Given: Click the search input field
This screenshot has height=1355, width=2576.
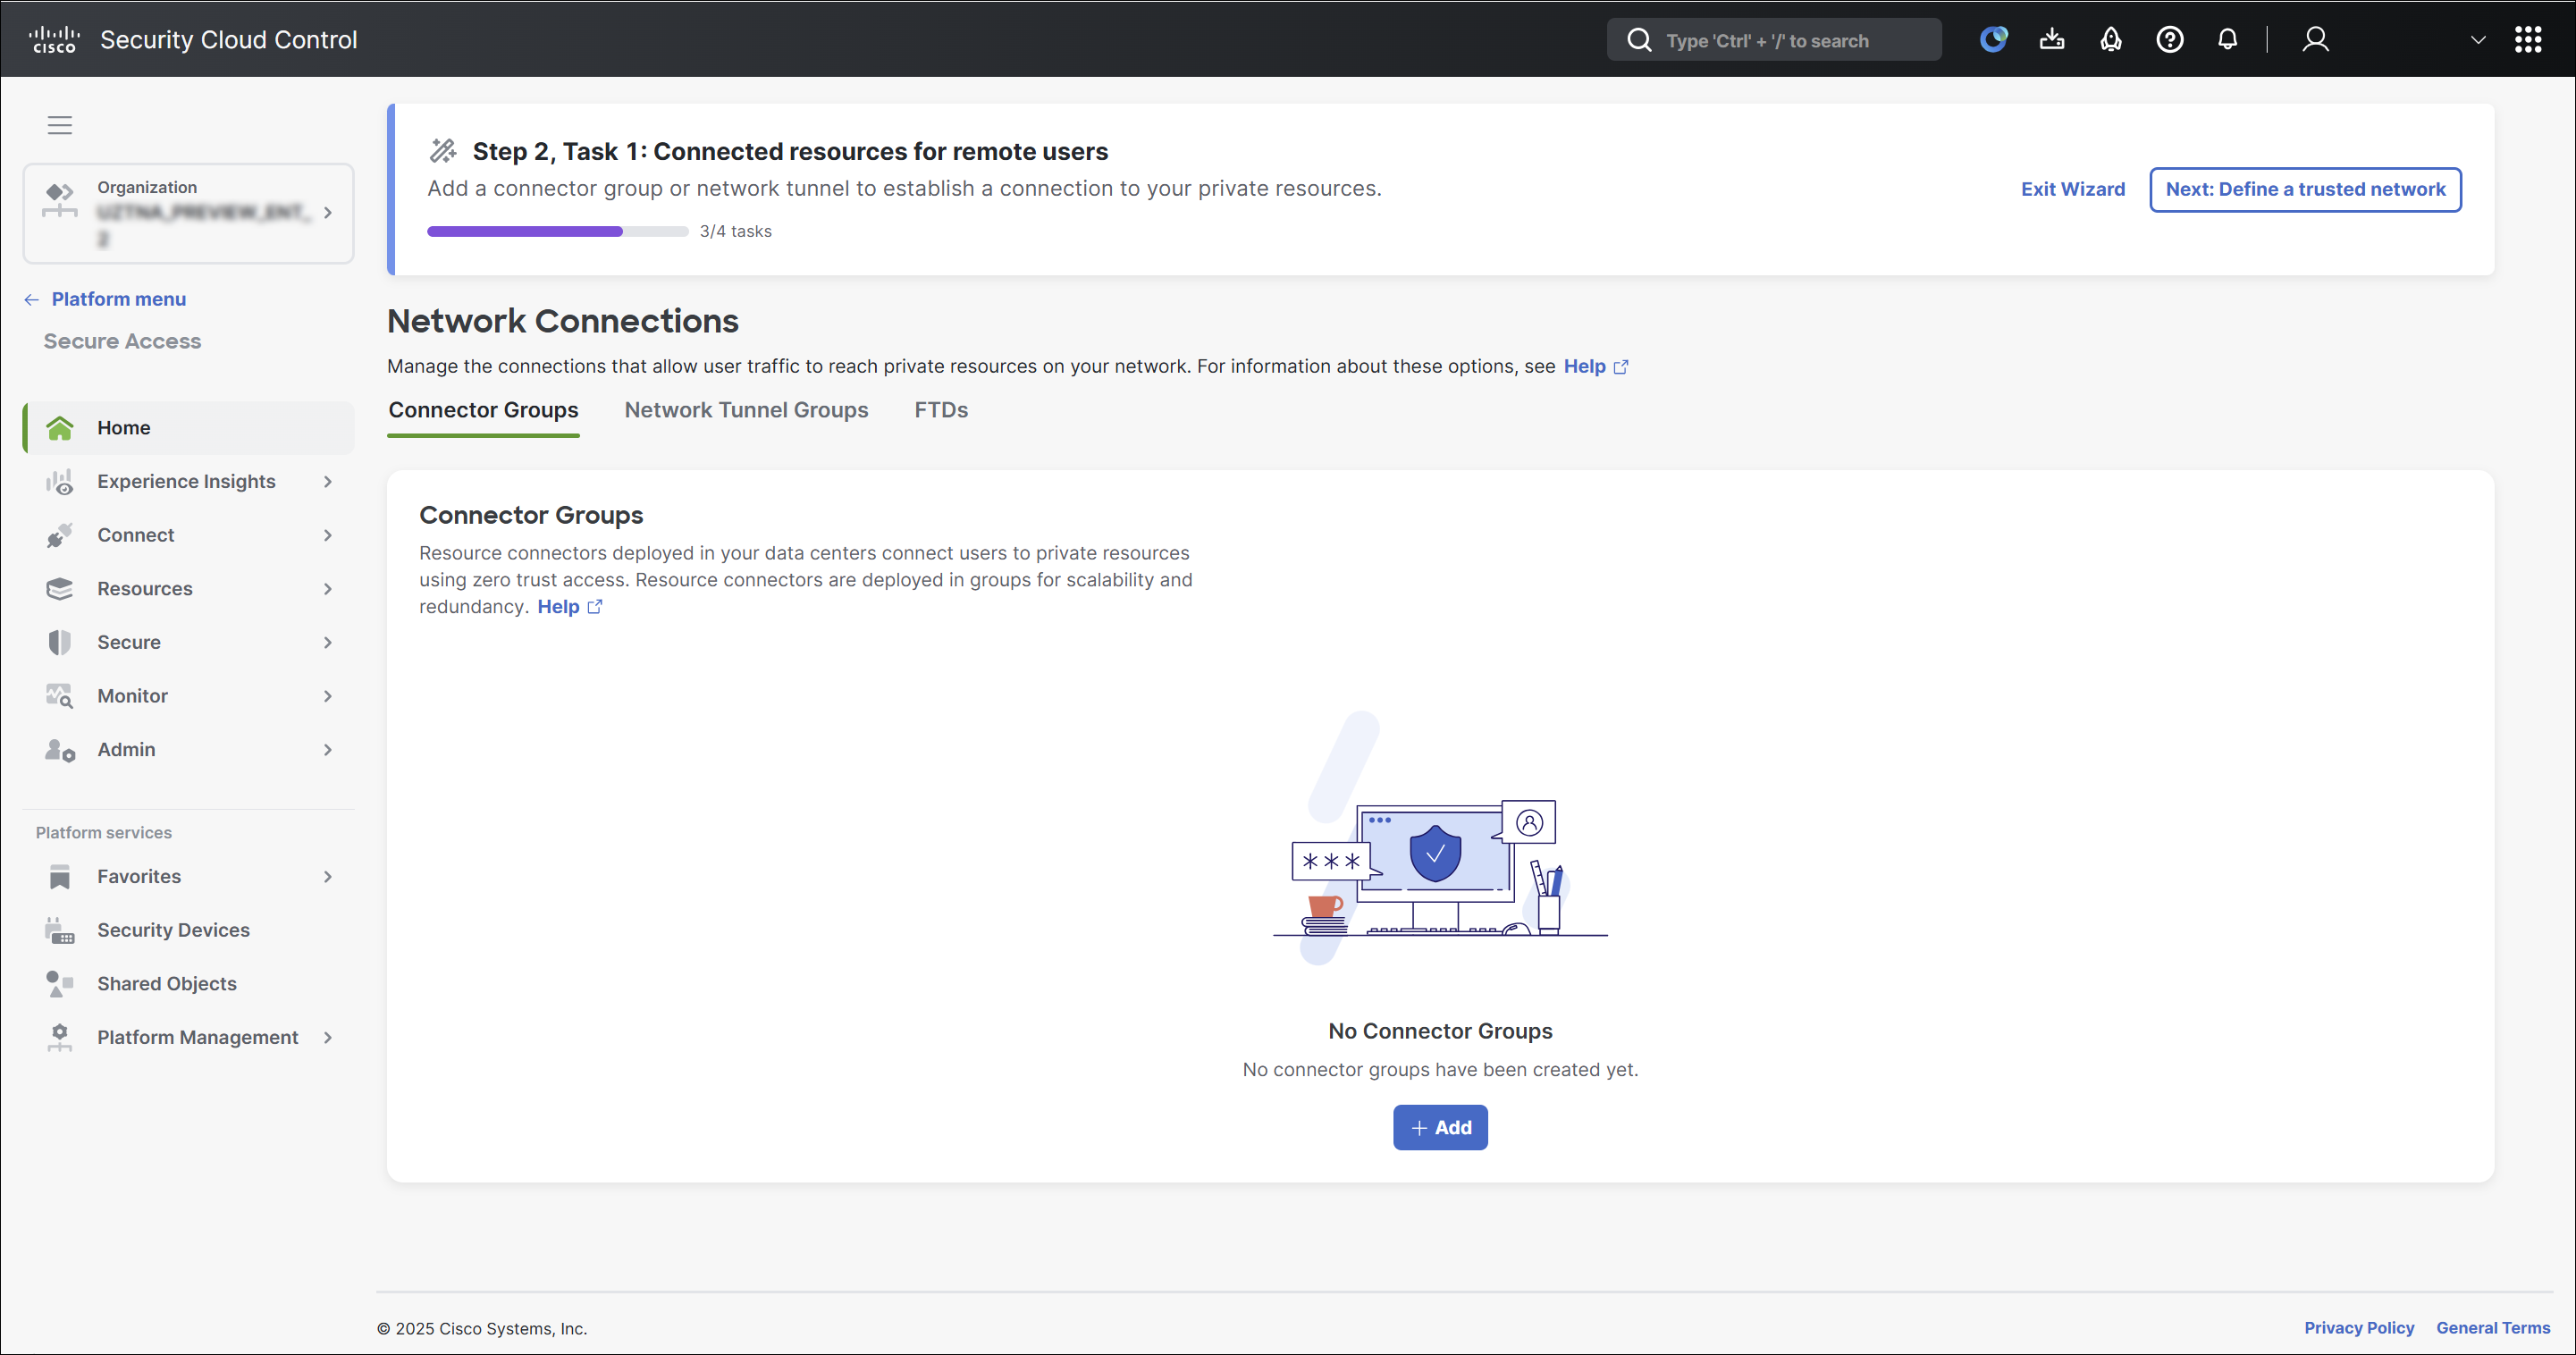Looking at the screenshot, I should (1774, 40).
